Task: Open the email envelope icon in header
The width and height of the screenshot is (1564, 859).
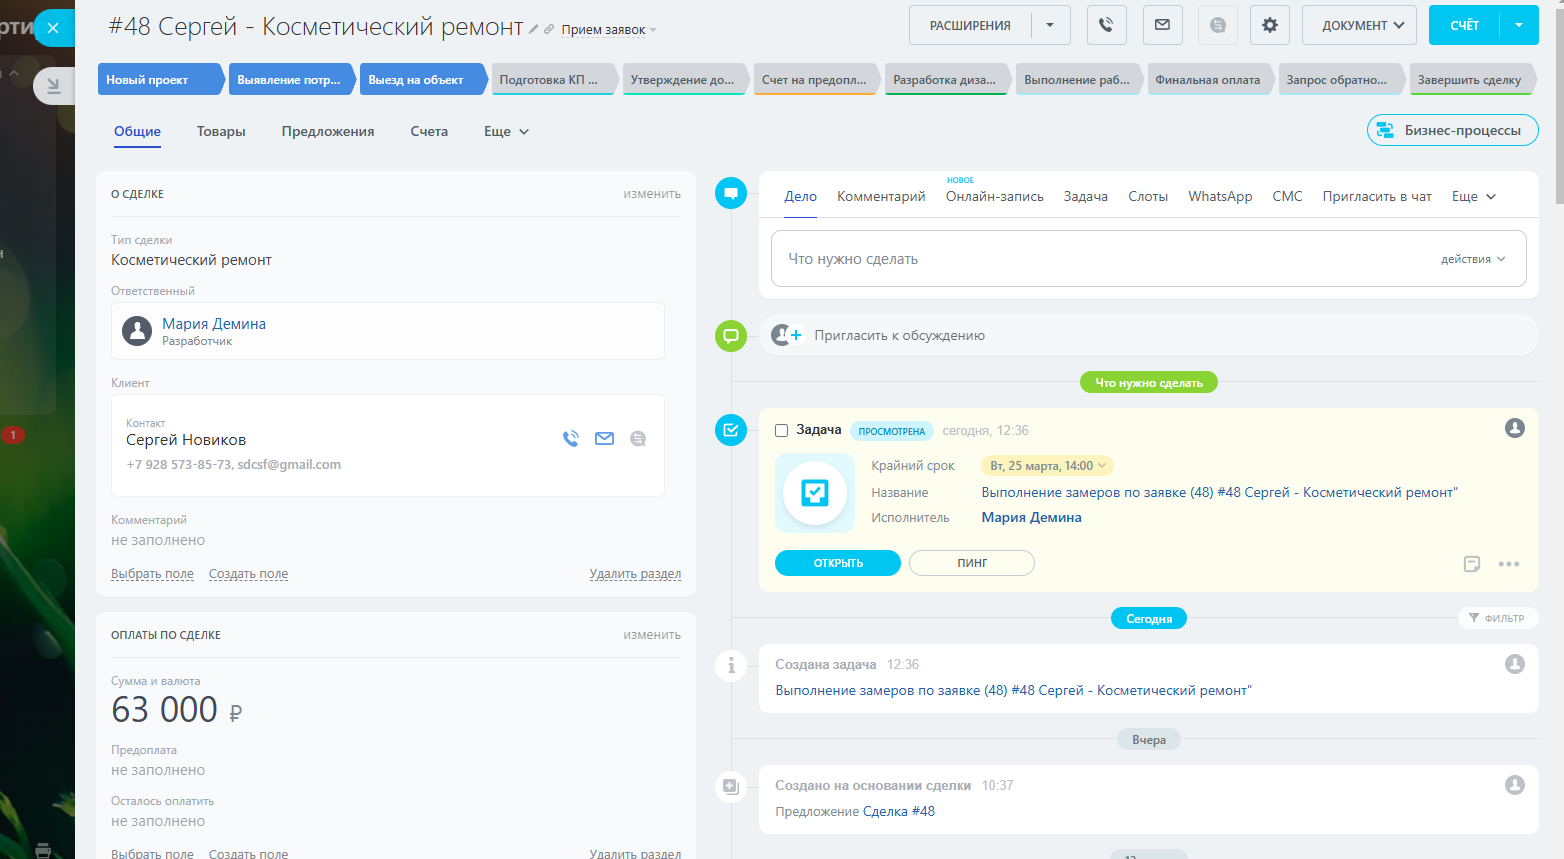Action: pyautogui.click(x=1162, y=25)
